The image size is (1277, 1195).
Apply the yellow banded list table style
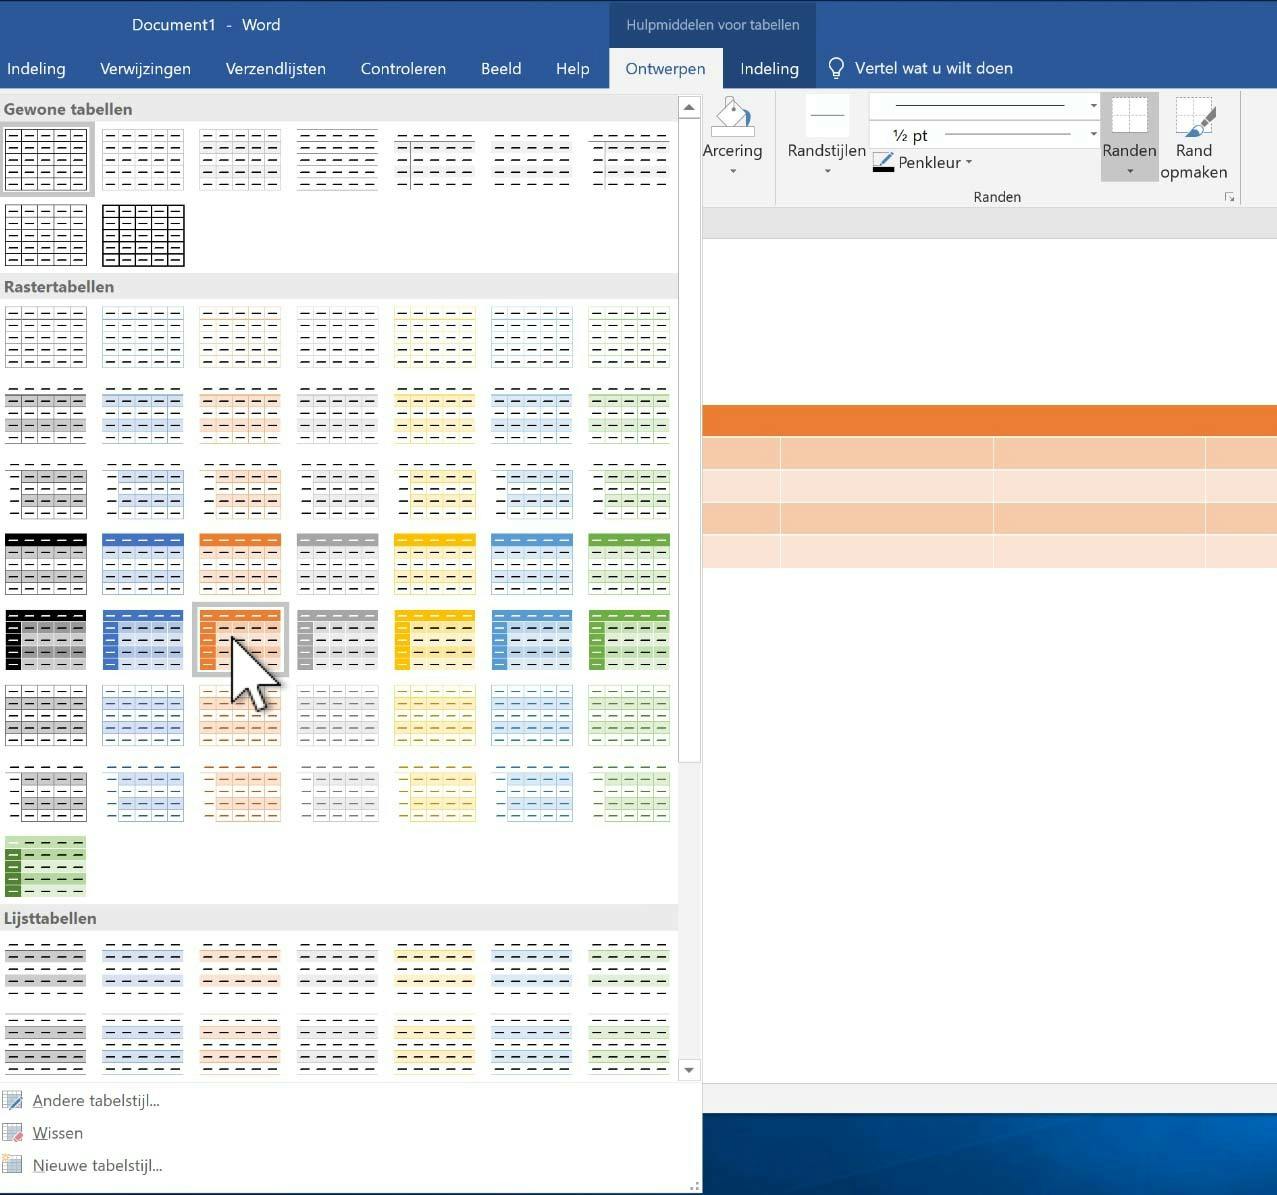point(434,968)
